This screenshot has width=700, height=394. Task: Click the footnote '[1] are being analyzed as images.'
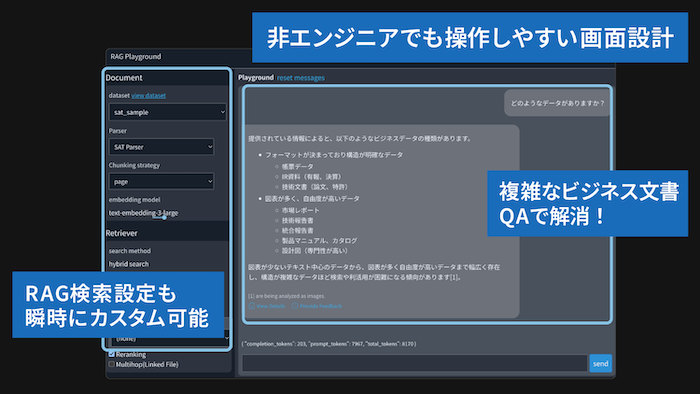[x=287, y=296]
